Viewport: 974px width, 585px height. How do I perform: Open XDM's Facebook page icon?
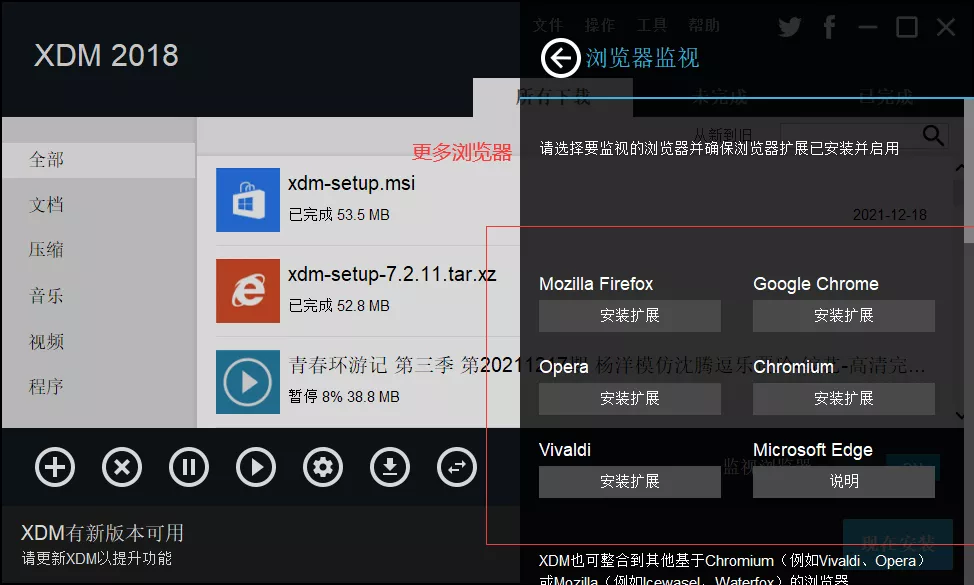(829, 27)
